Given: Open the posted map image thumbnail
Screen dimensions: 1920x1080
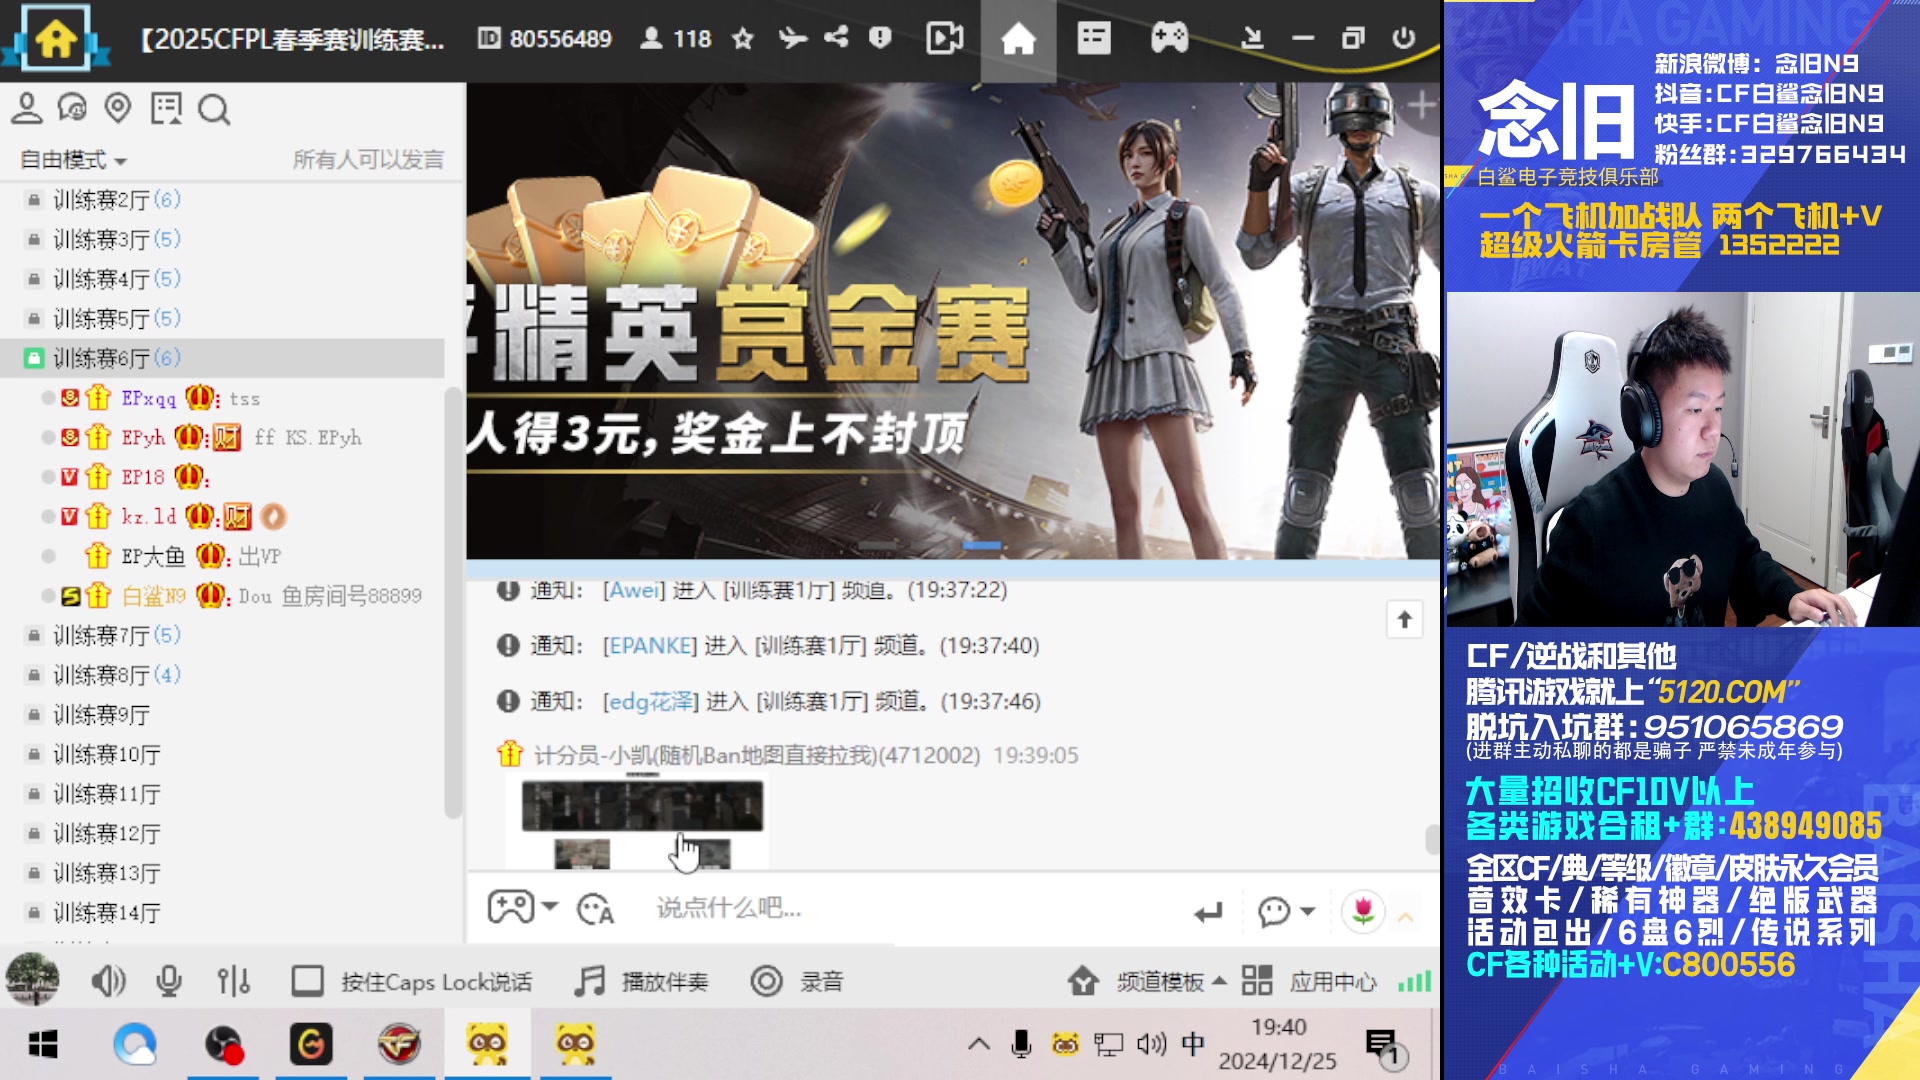Looking at the screenshot, I should pos(642,820).
